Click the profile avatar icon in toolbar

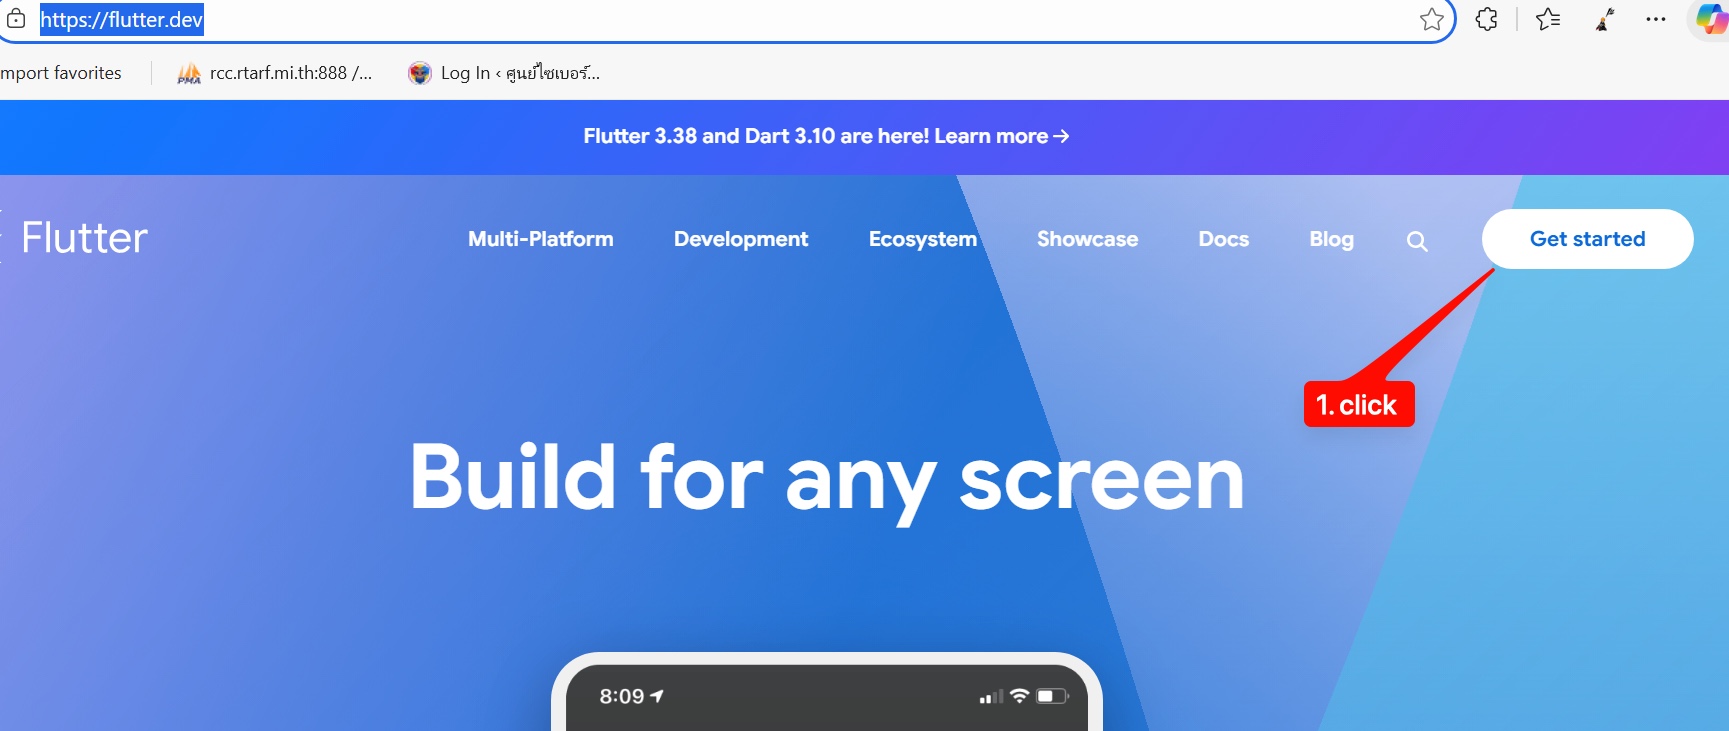coord(1605,20)
